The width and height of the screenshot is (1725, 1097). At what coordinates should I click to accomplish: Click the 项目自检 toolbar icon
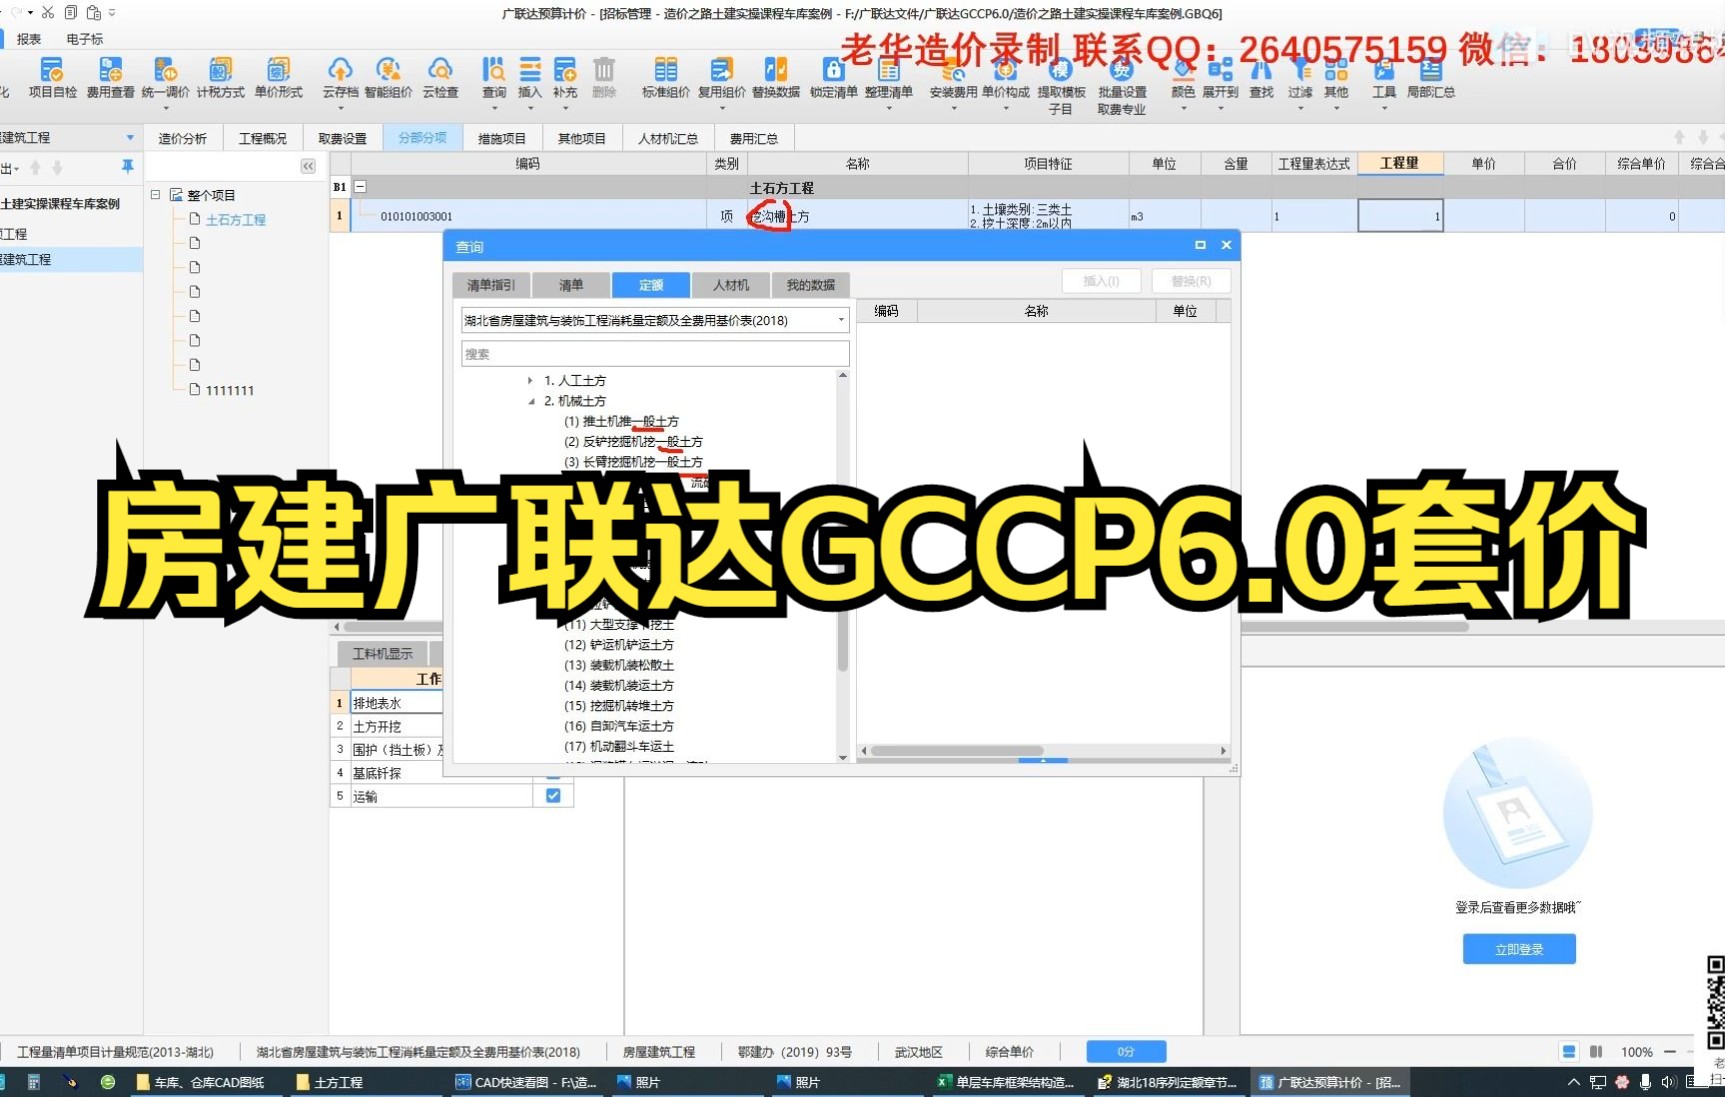coord(52,78)
